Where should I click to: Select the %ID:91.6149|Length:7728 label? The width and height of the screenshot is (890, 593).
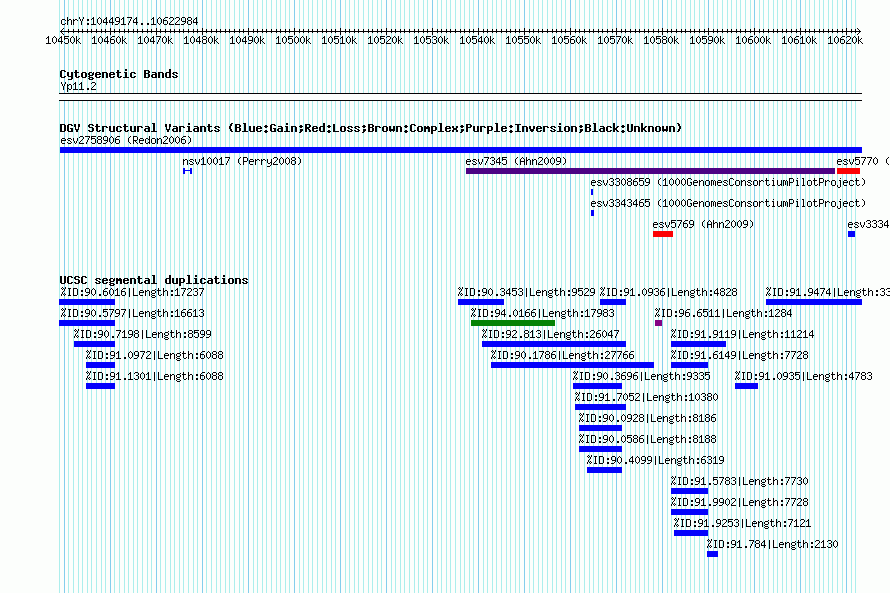[x=740, y=355]
